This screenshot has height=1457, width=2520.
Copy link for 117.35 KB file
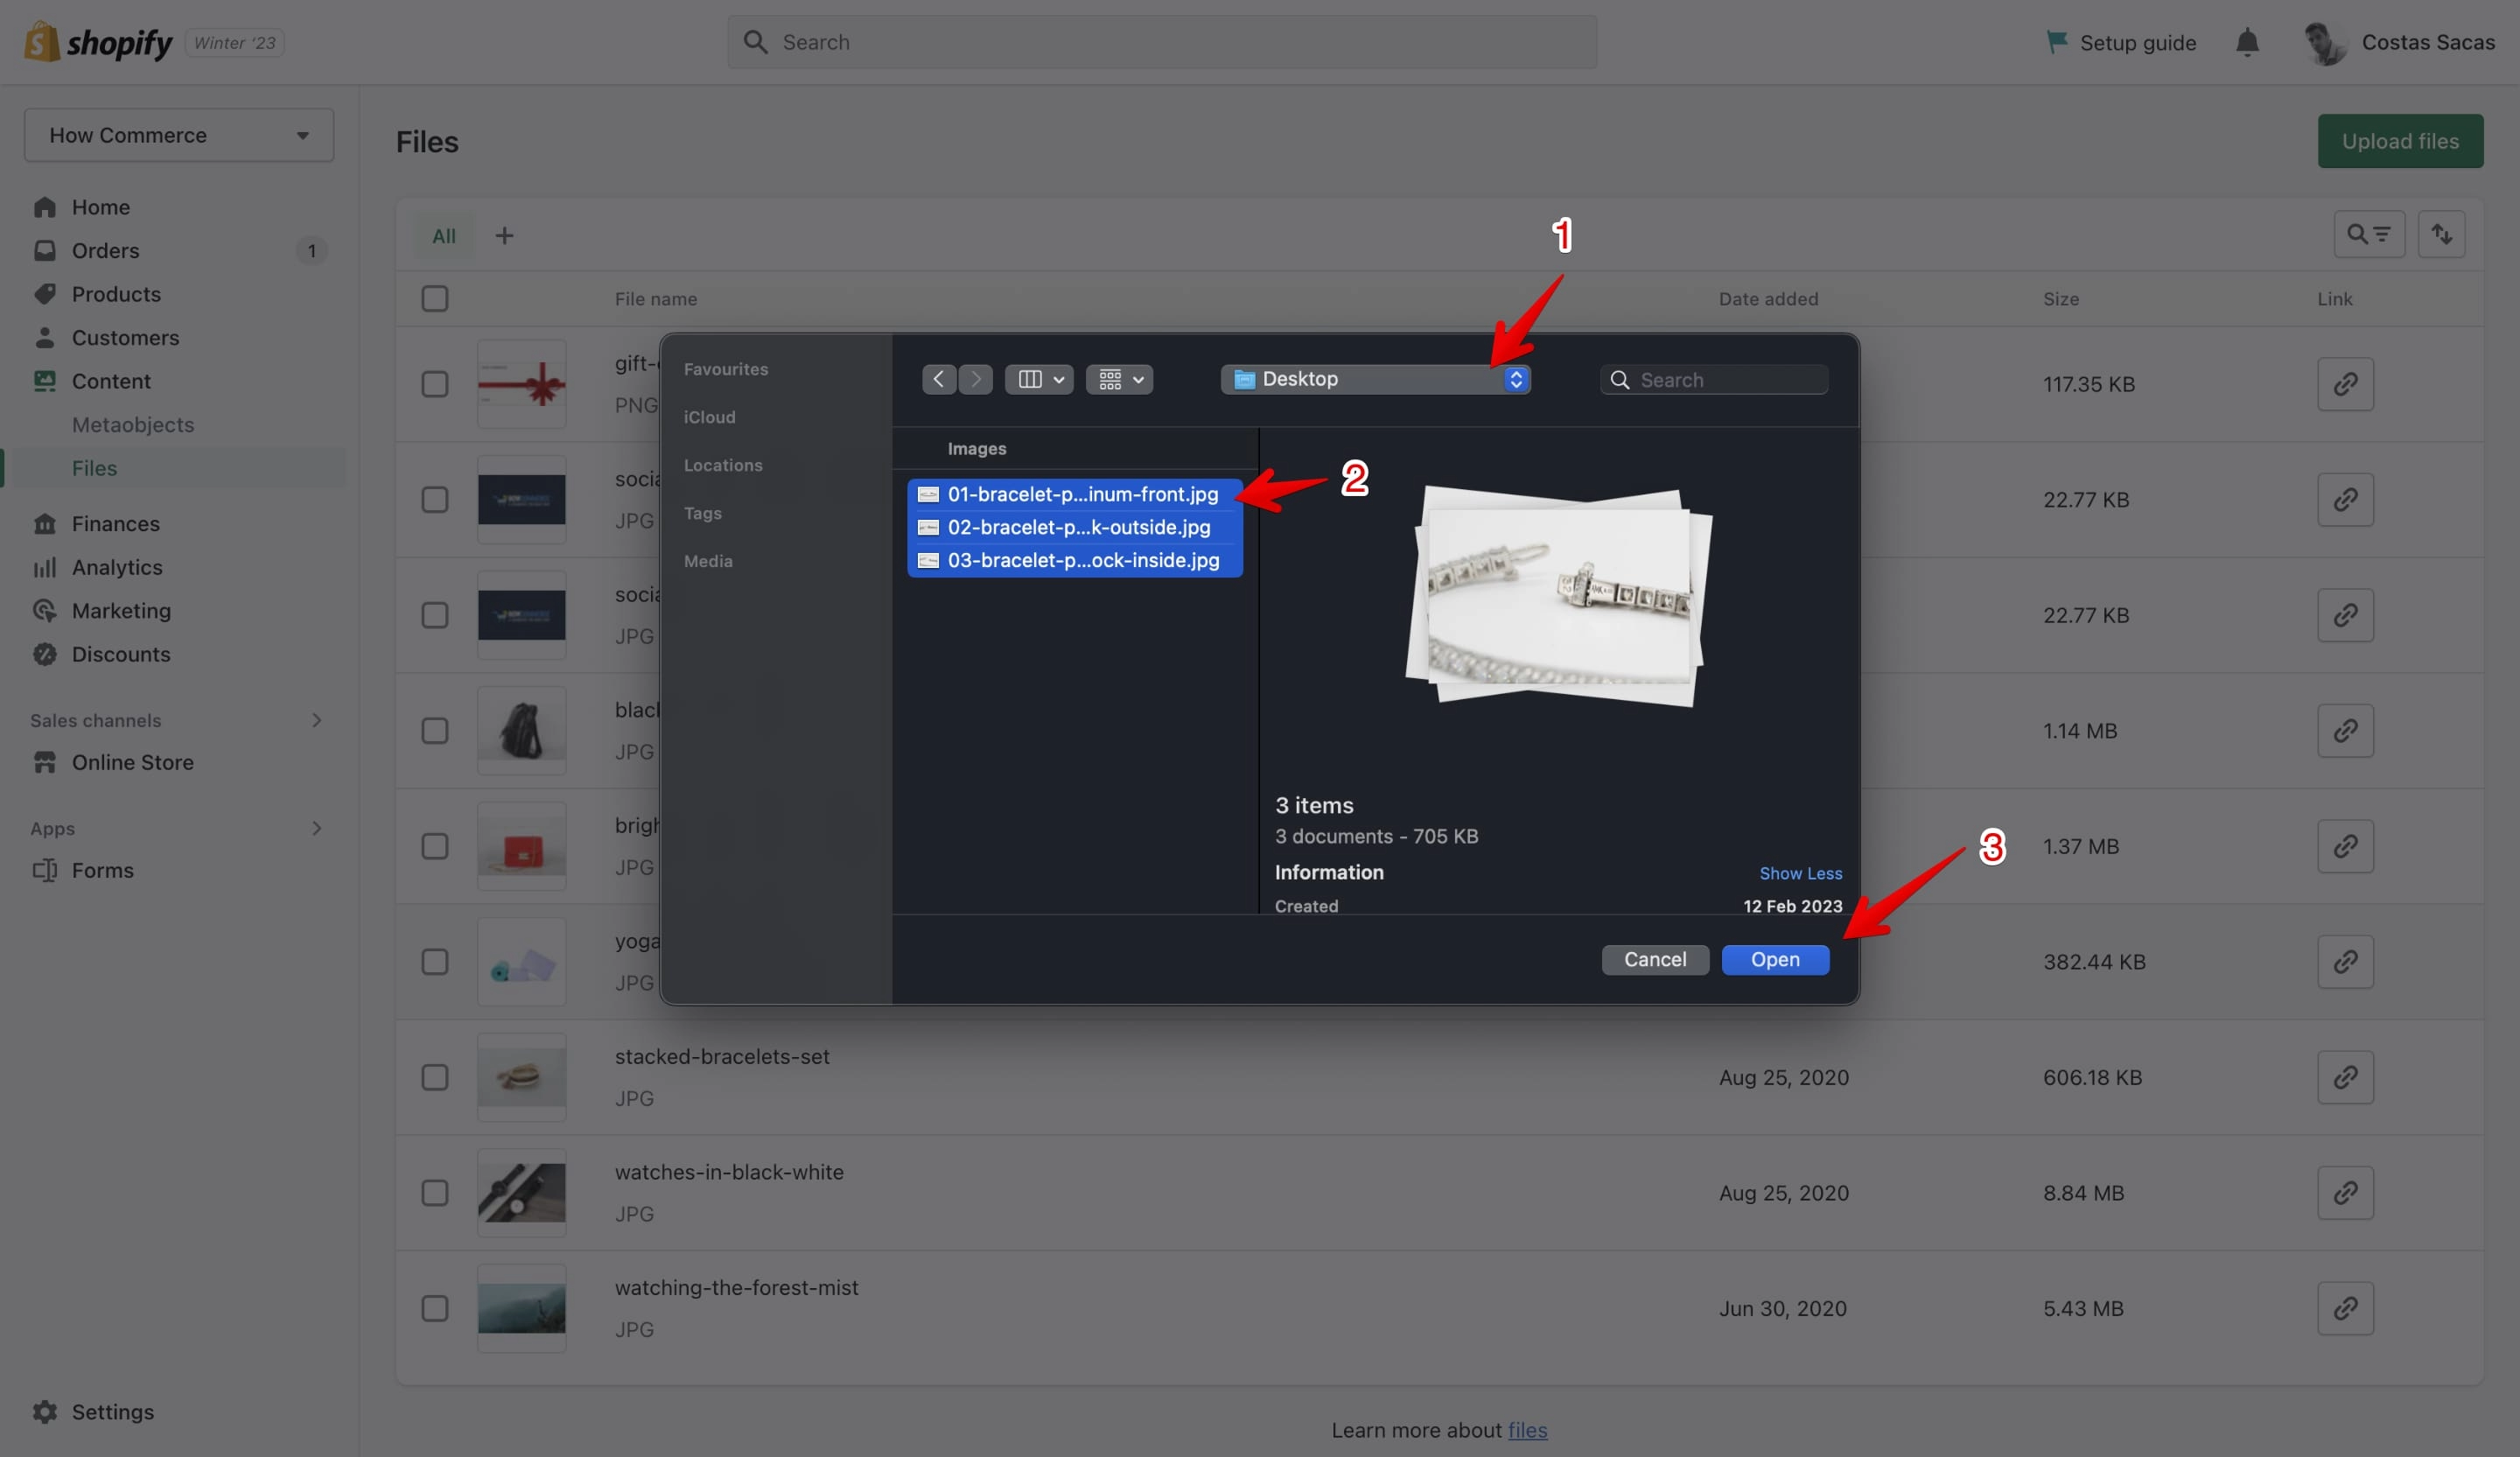pyautogui.click(x=2345, y=384)
